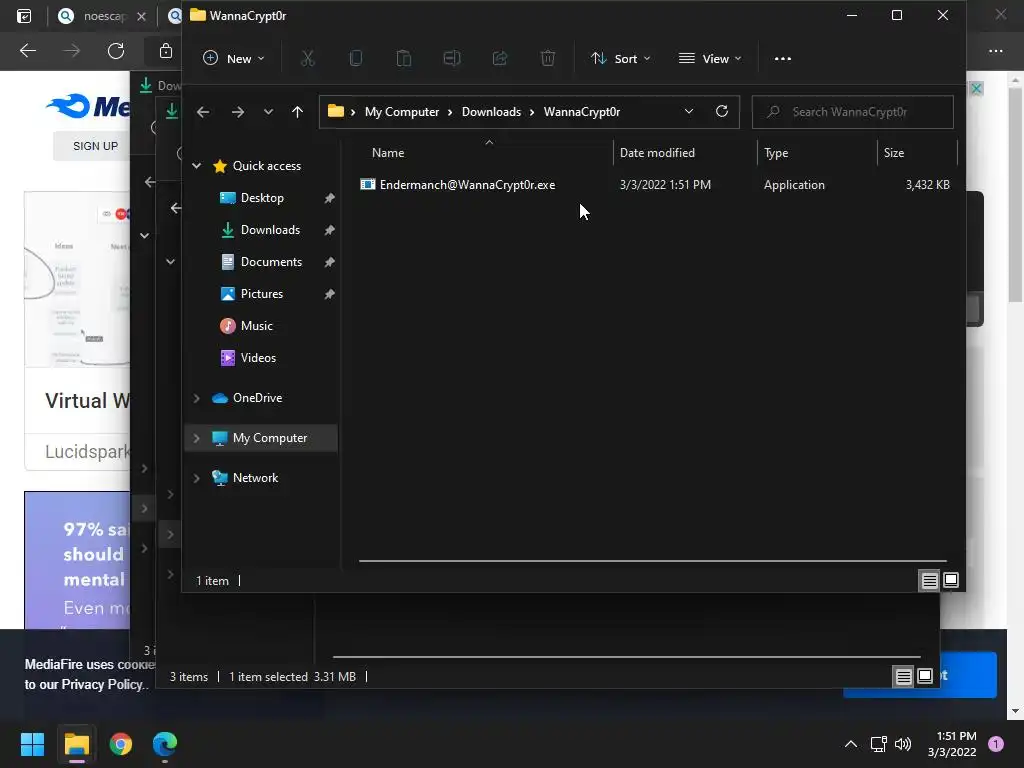The width and height of the screenshot is (1024, 768).
Task: Open browser settings ellipsis menu
Action: pyautogui.click(x=995, y=51)
